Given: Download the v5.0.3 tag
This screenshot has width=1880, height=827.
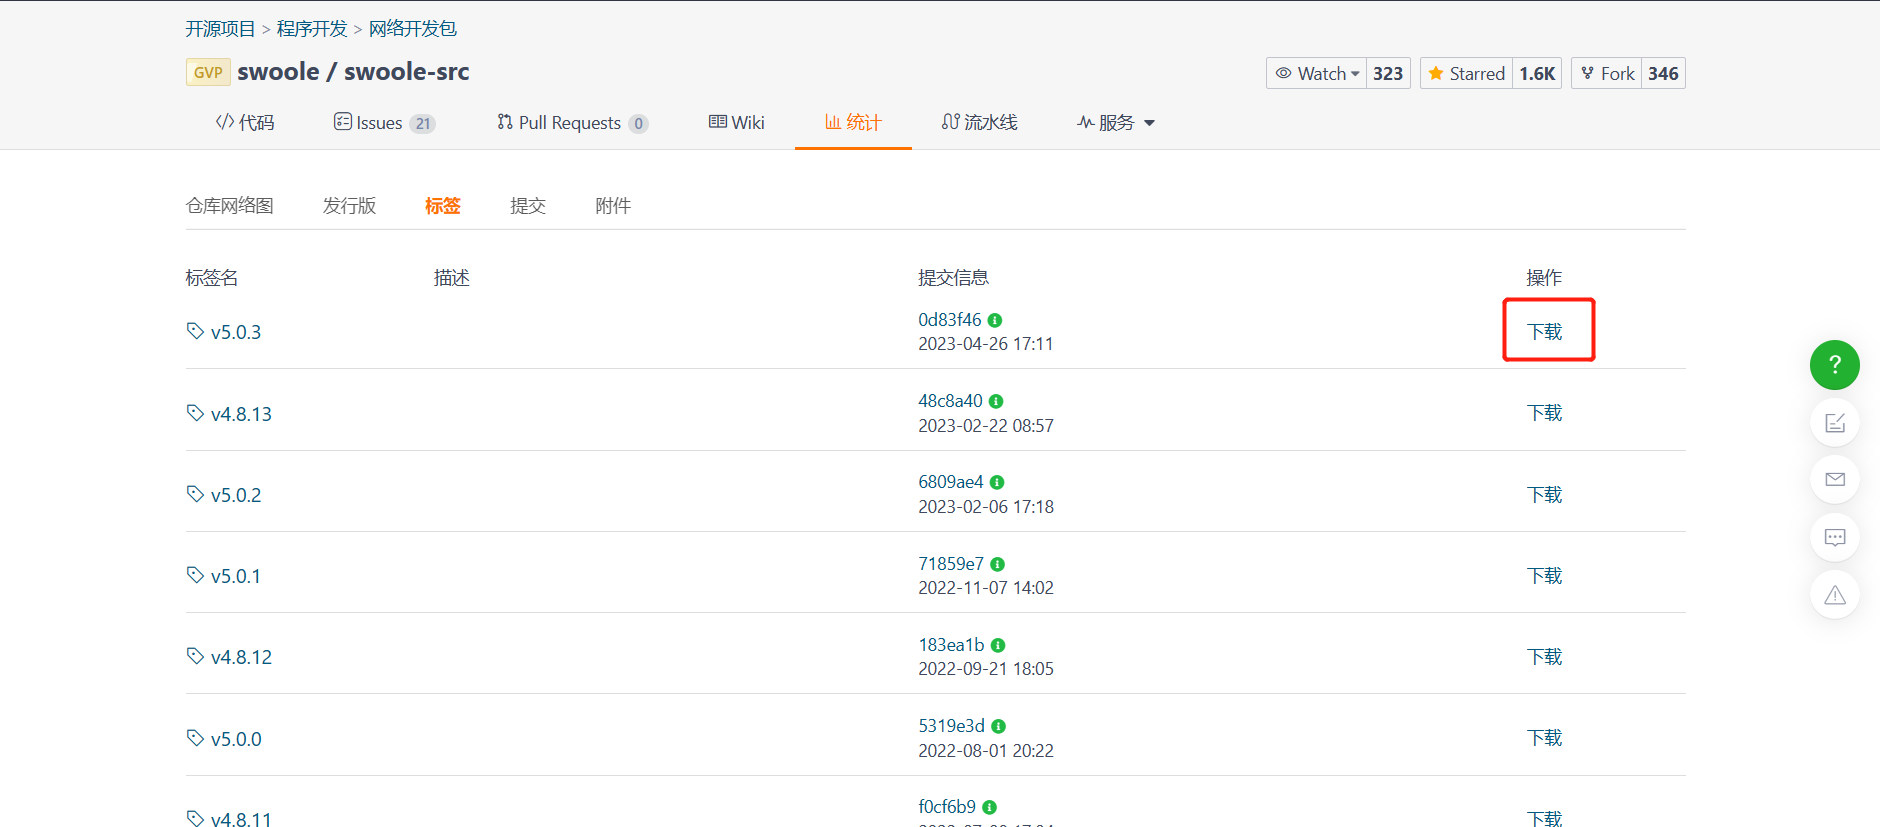Looking at the screenshot, I should click(1544, 332).
